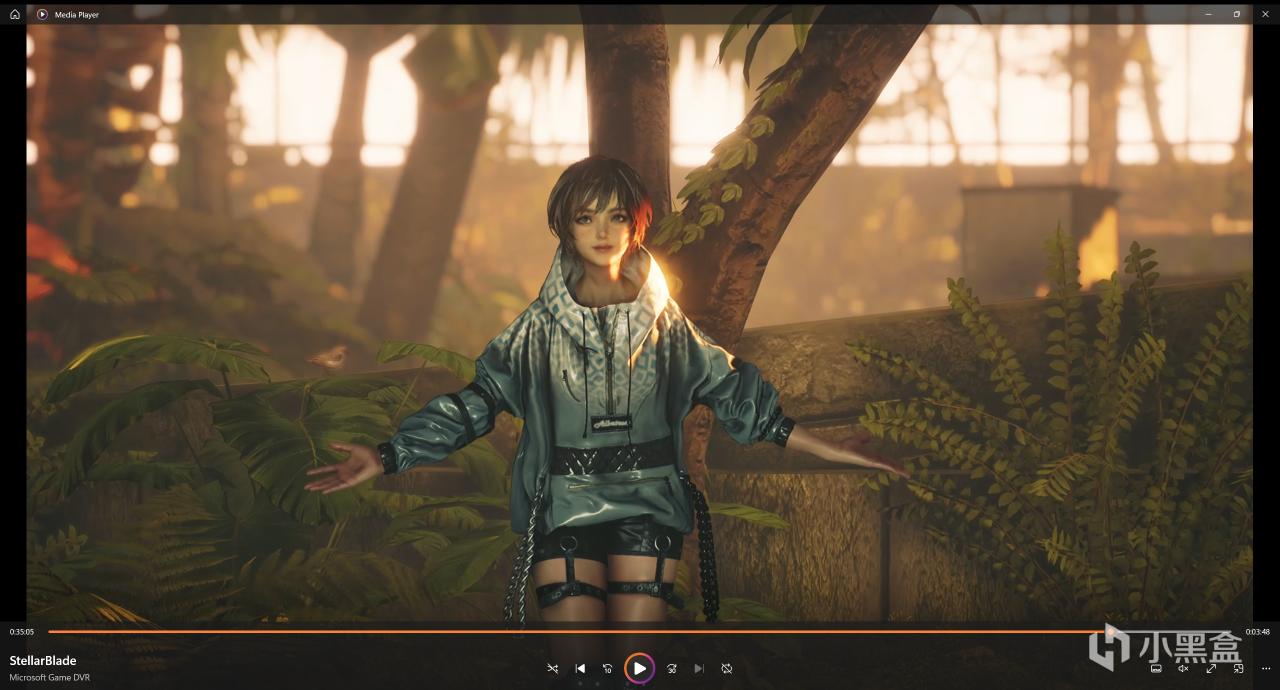Skip back 10 seconds
The width and height of the screenshot is (1280, 690).
point(607,668)
